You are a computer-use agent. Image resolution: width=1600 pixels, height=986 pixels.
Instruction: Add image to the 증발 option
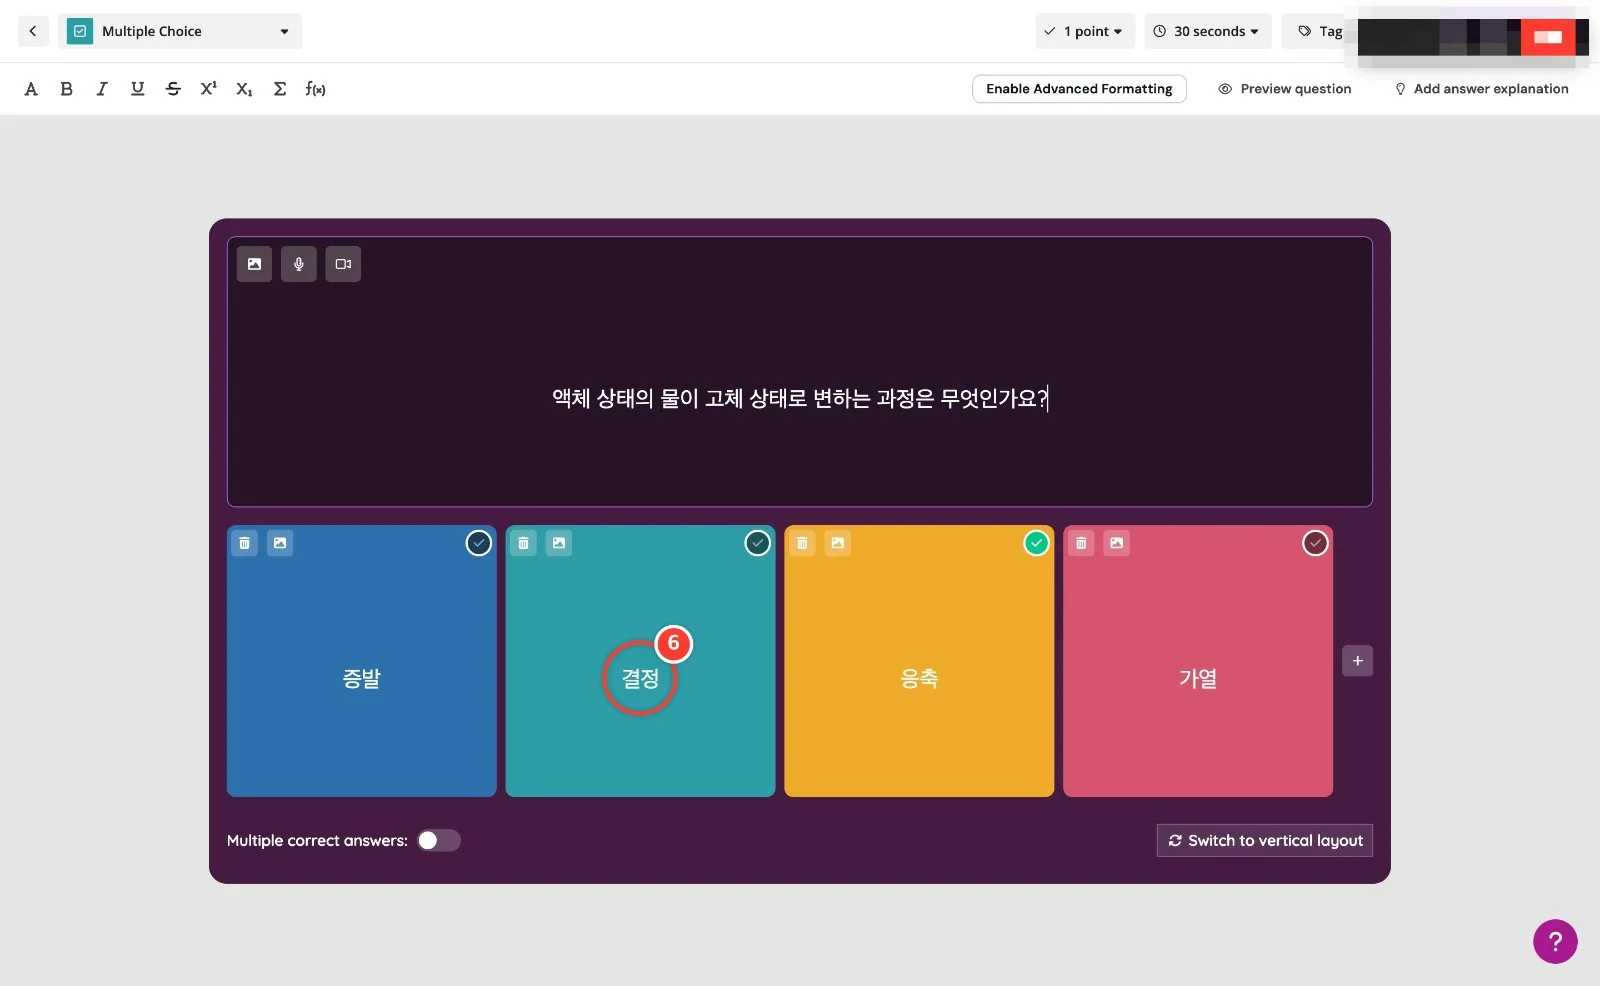point(280,543)
